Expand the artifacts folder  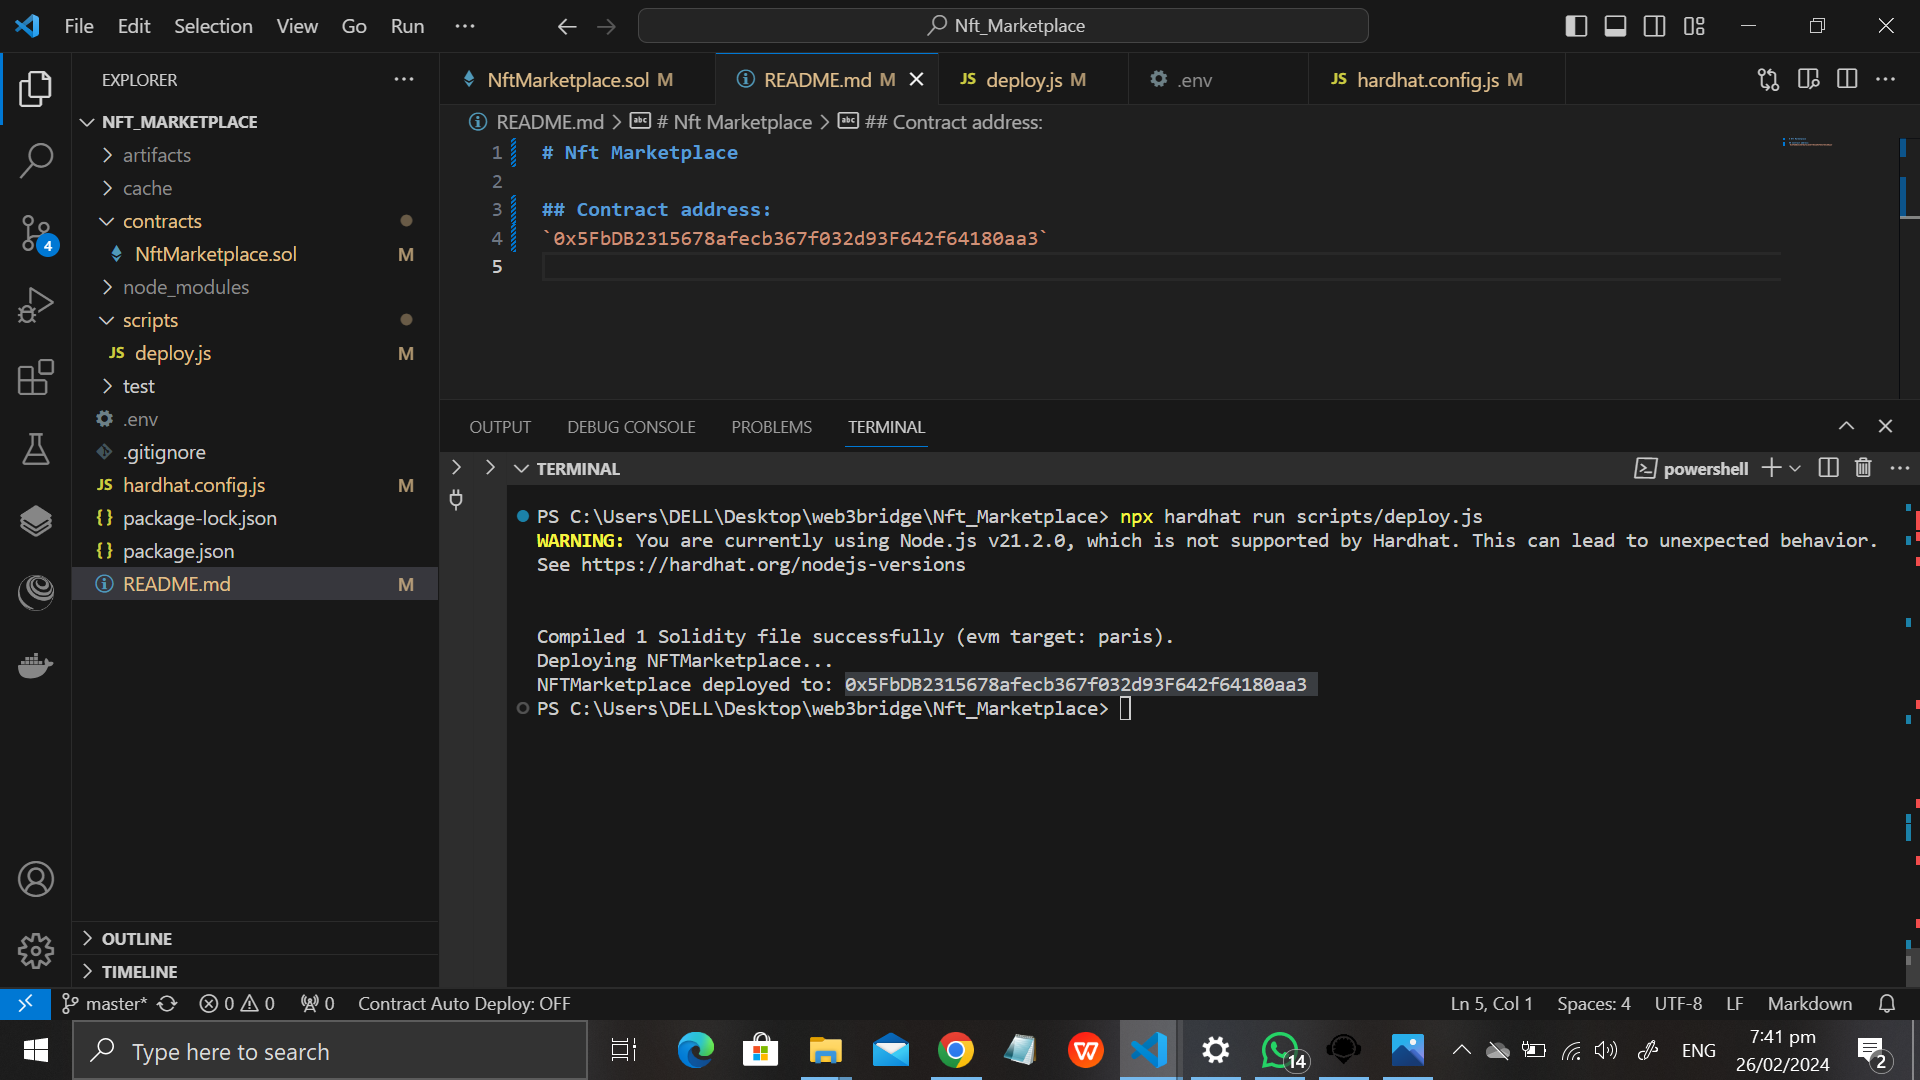(157, 155)
